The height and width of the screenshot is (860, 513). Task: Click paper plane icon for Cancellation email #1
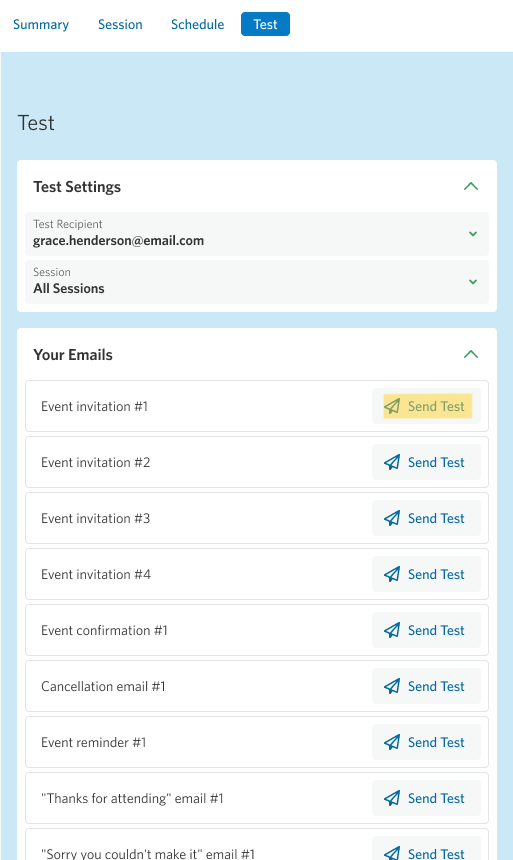pyautogui.click(x=392, y=686)
